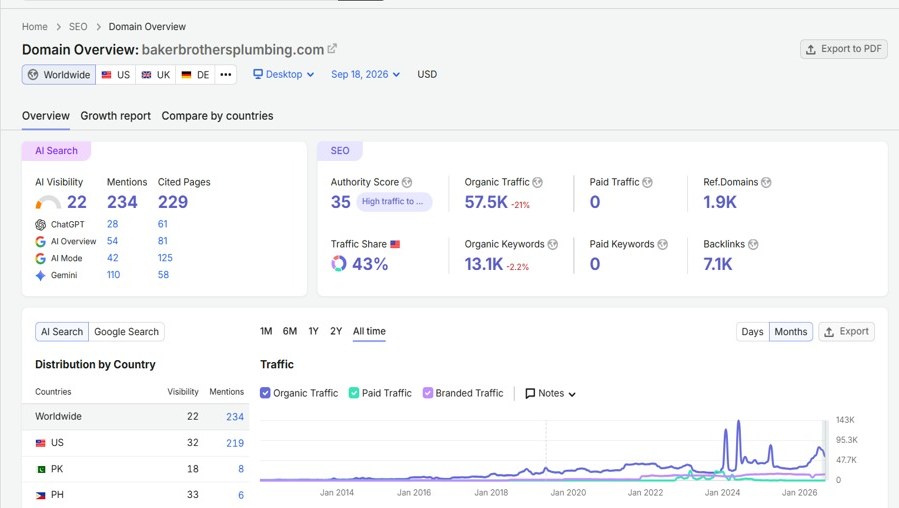Click the 7.1K Backlinks value
This screenshot has width=899, height=508.
pyautogui.click(x=718, y=264)
